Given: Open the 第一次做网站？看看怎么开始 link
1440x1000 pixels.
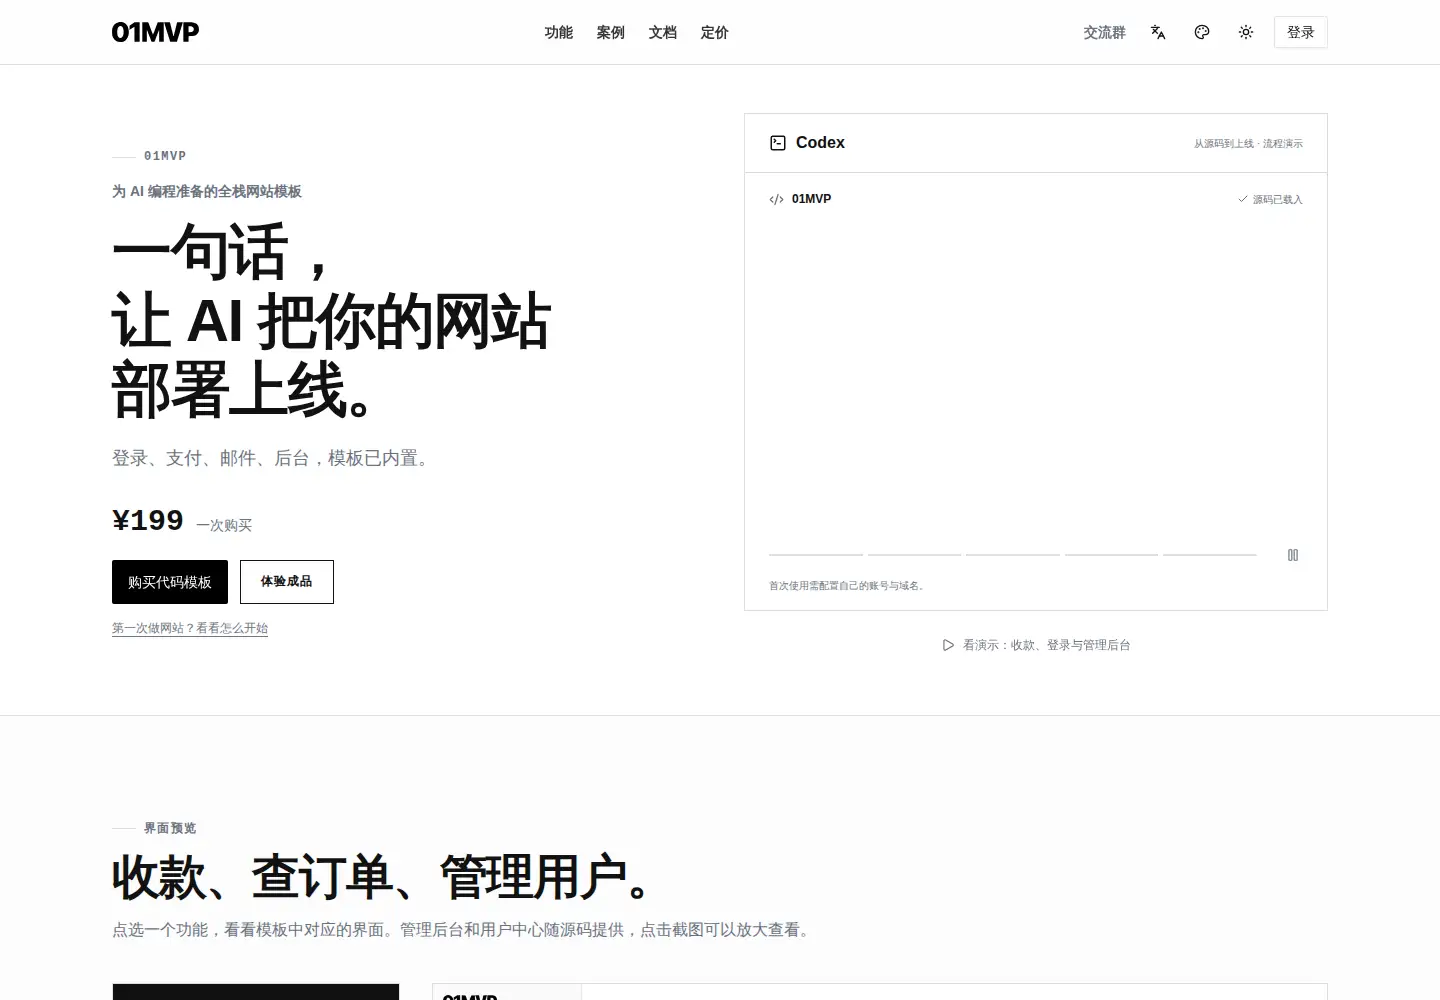Looking at the screenshot, I should 190,628.
